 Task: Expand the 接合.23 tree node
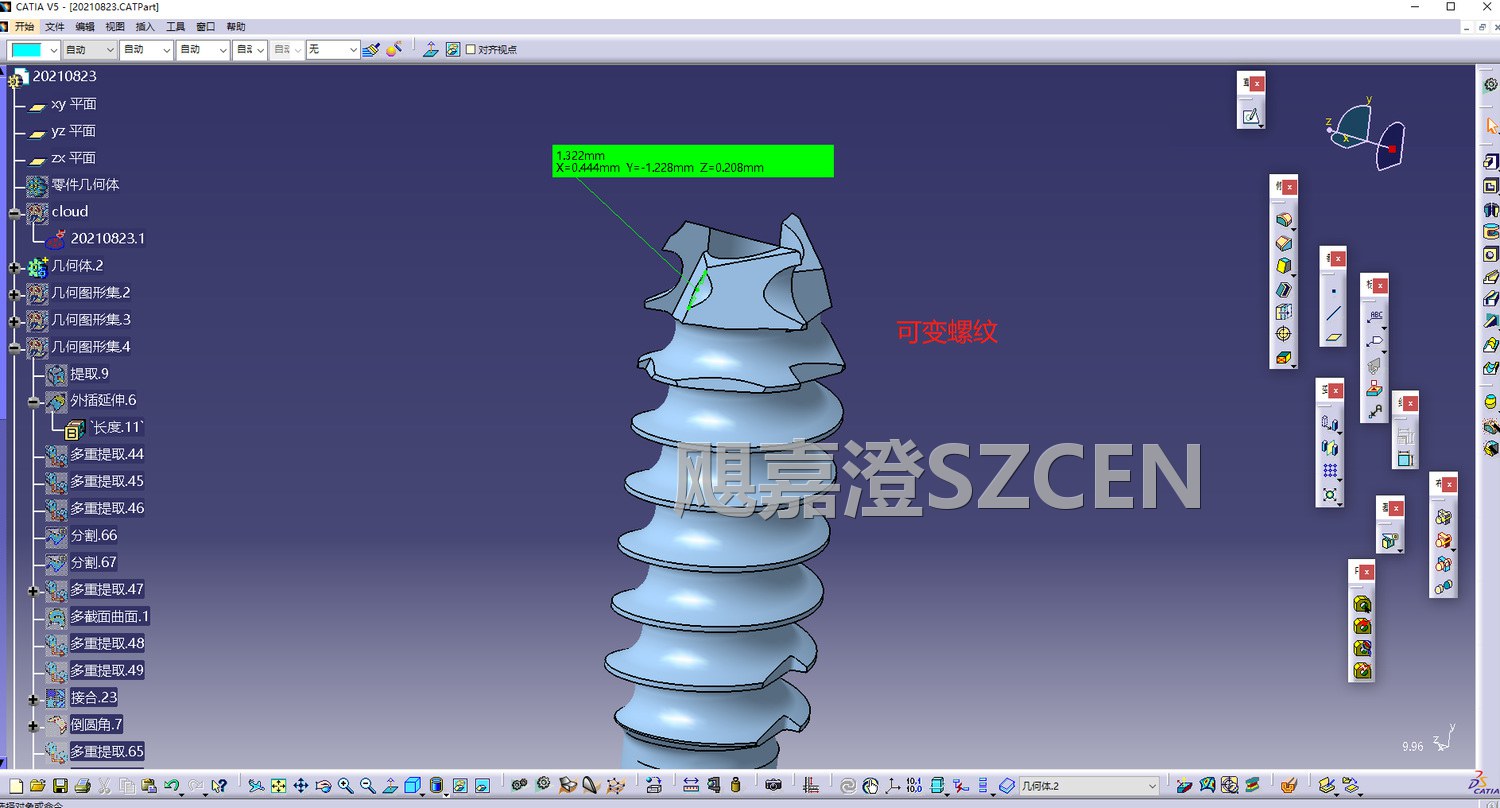34,698
